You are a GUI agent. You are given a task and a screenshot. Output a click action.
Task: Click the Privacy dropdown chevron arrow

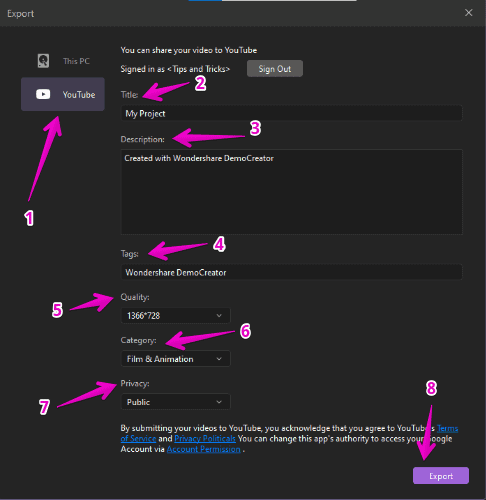[x=219, y=402]
